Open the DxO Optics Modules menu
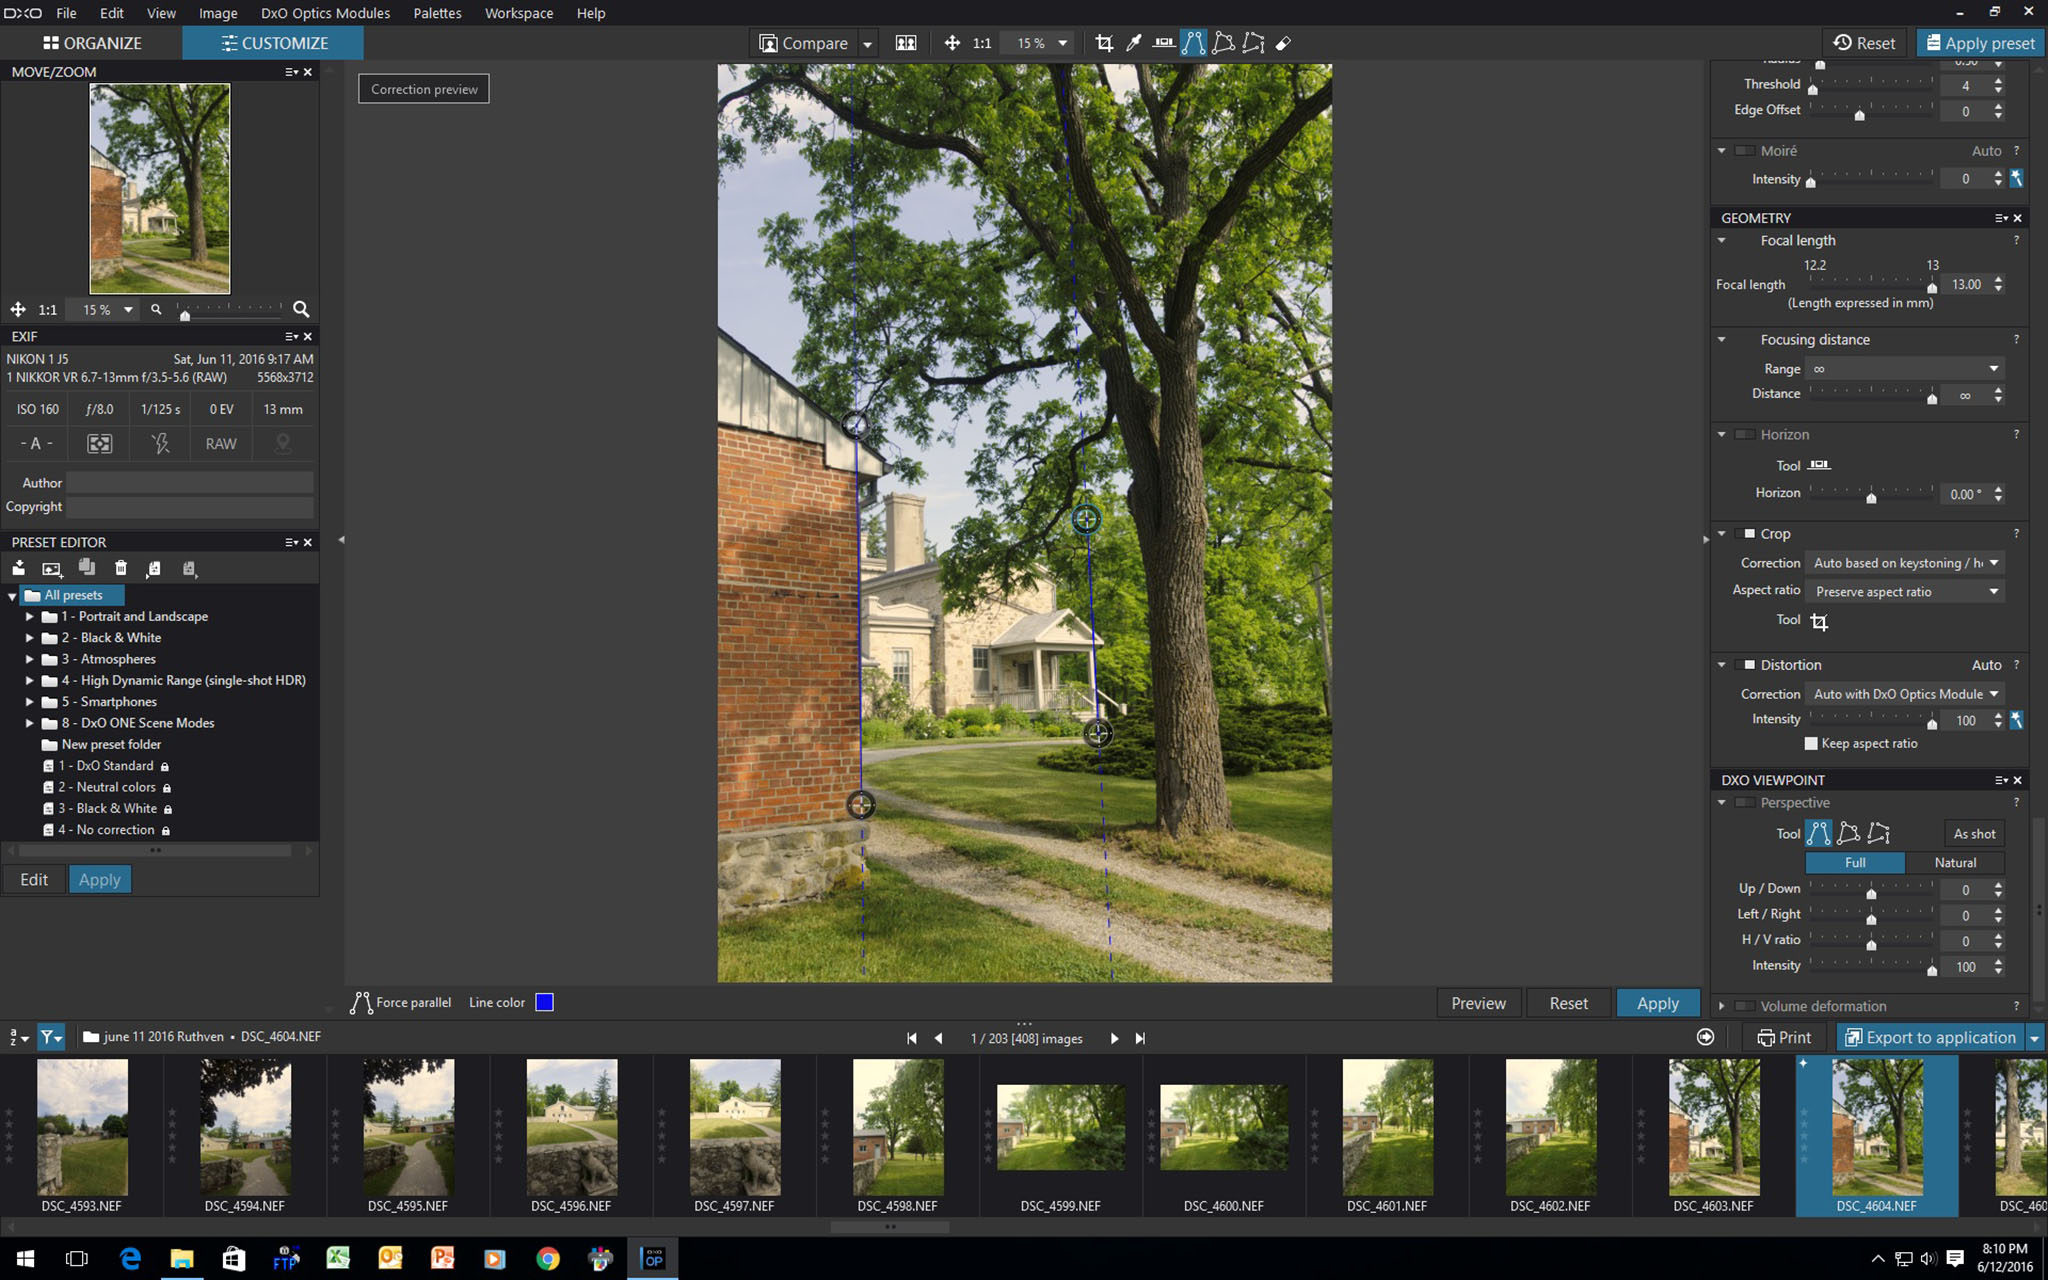 pos(325,13)
